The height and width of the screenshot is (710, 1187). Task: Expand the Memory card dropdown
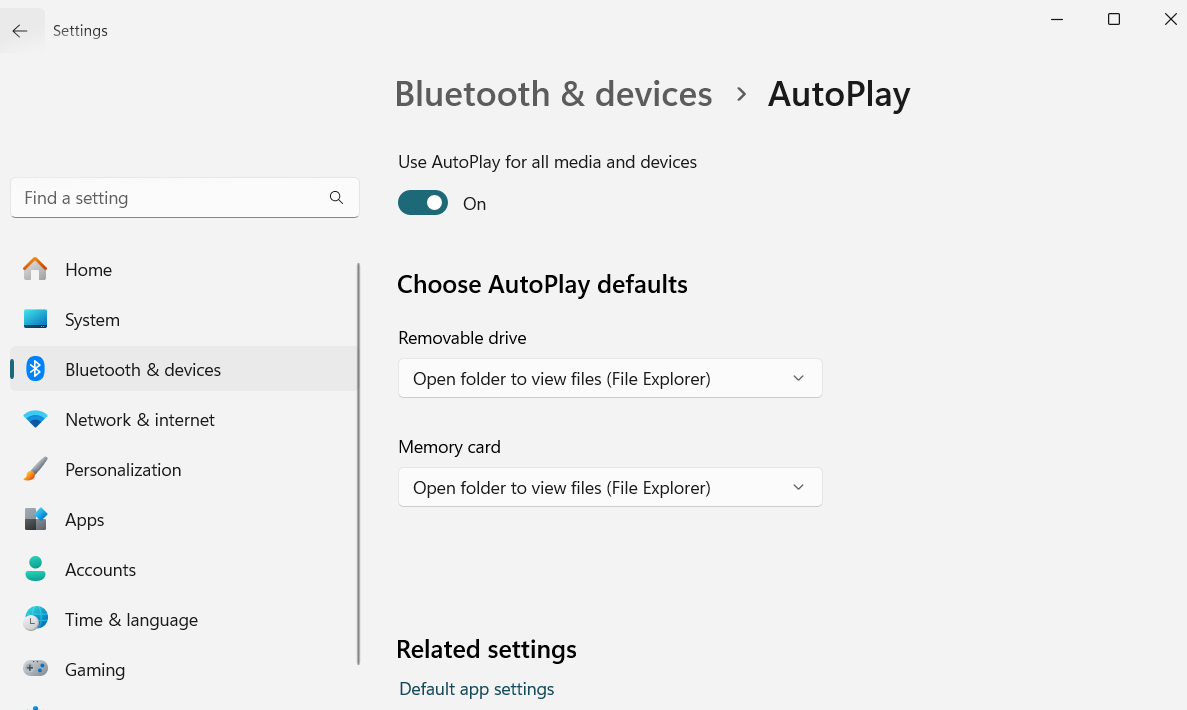click(x=610, y=487)
